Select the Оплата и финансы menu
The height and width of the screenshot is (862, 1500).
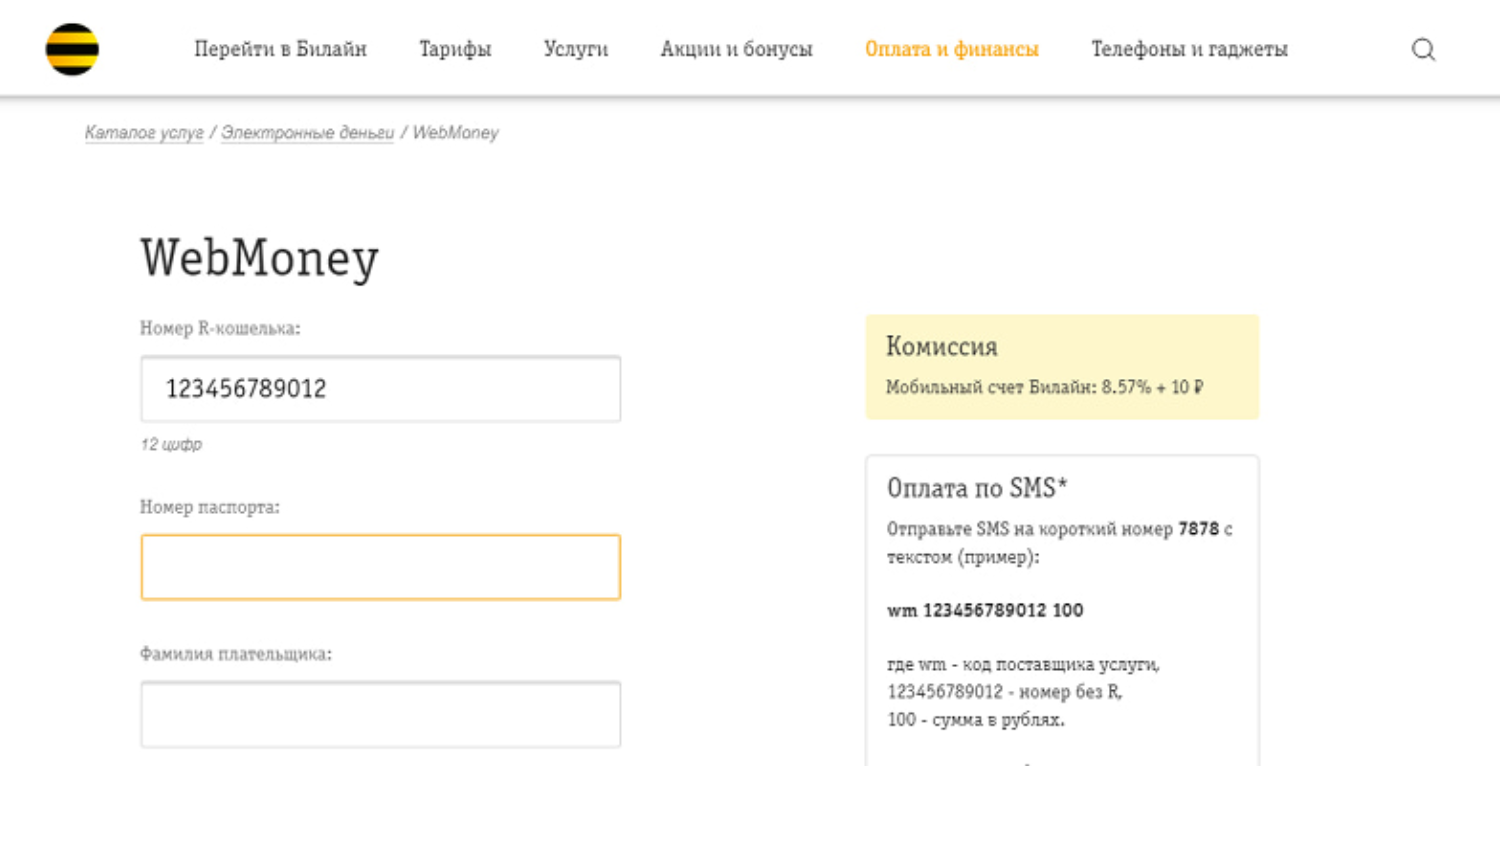click(952, 49)
